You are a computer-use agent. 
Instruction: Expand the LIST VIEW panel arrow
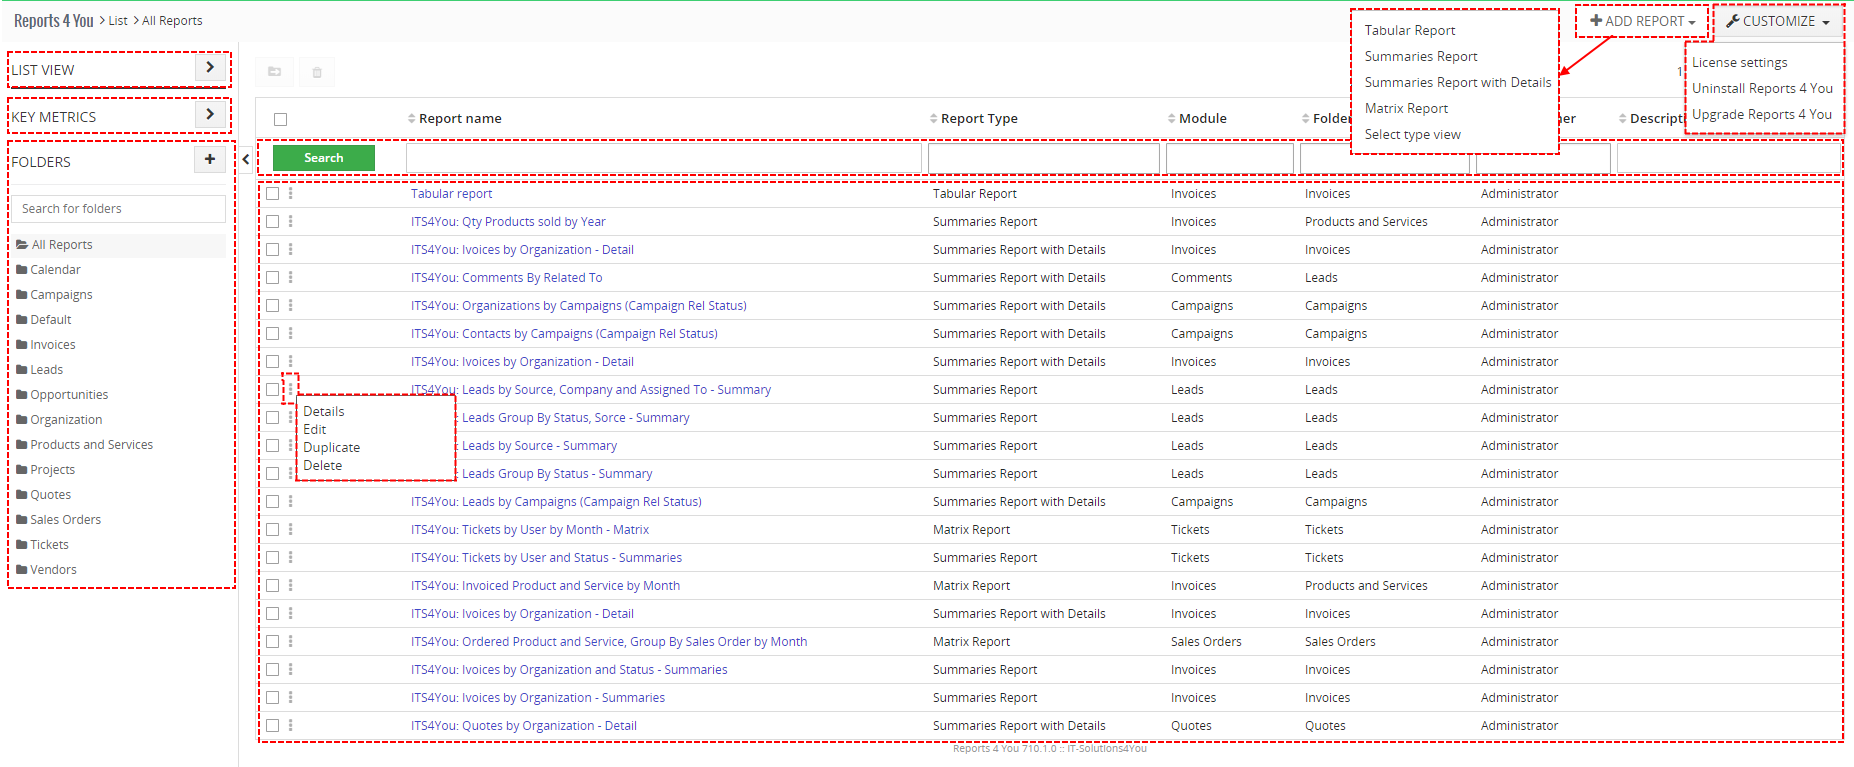(210, 68)
